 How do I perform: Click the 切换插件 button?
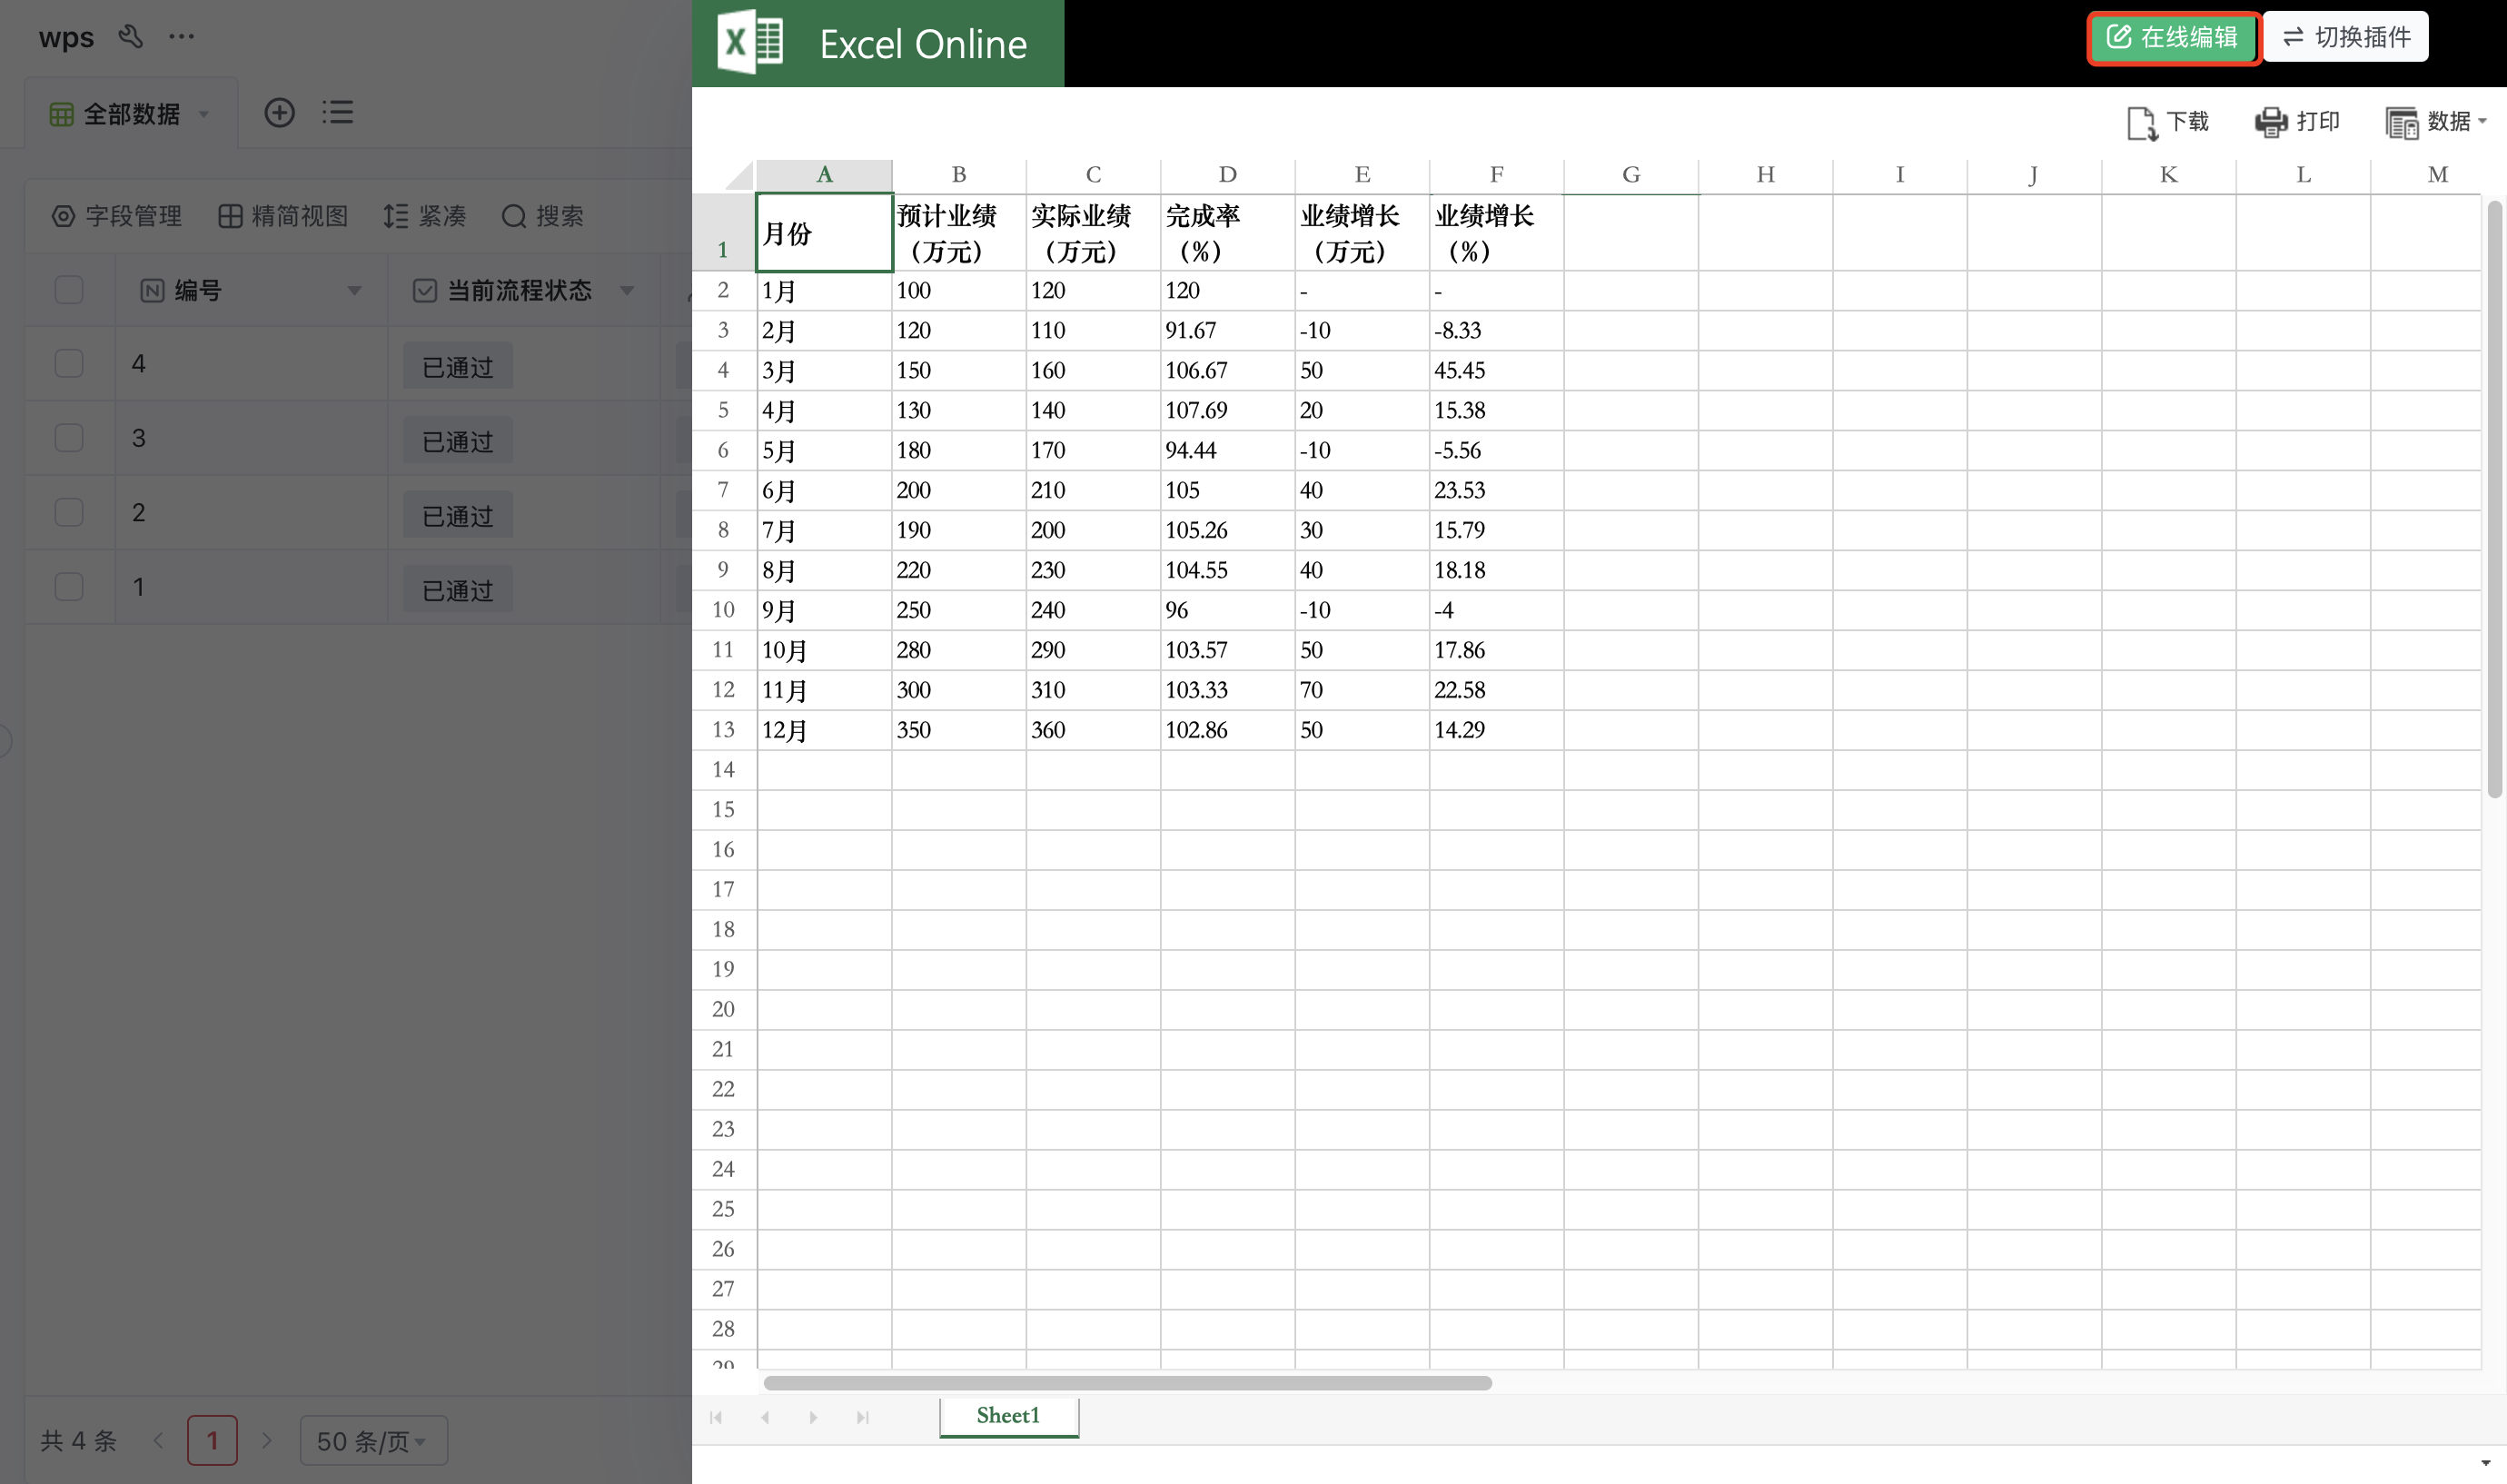[x=2346, y=37]
